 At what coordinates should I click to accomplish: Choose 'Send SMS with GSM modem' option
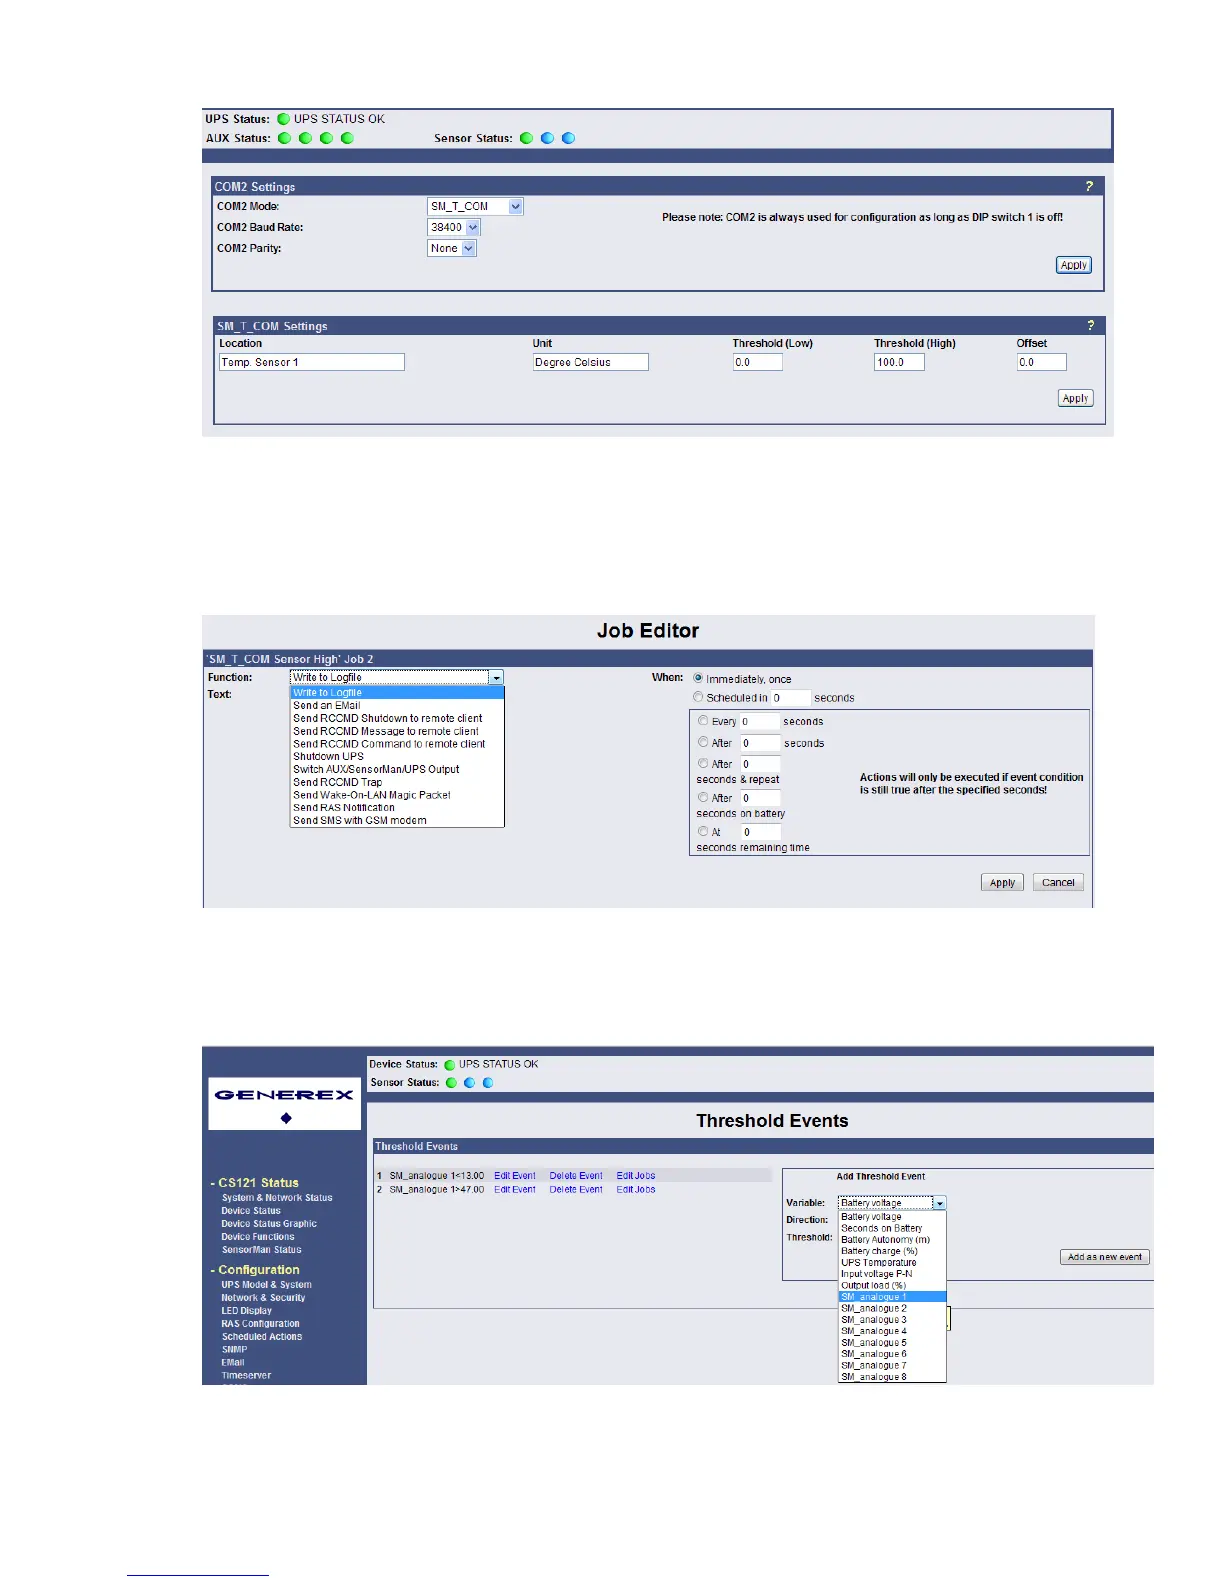pos(360,820)
